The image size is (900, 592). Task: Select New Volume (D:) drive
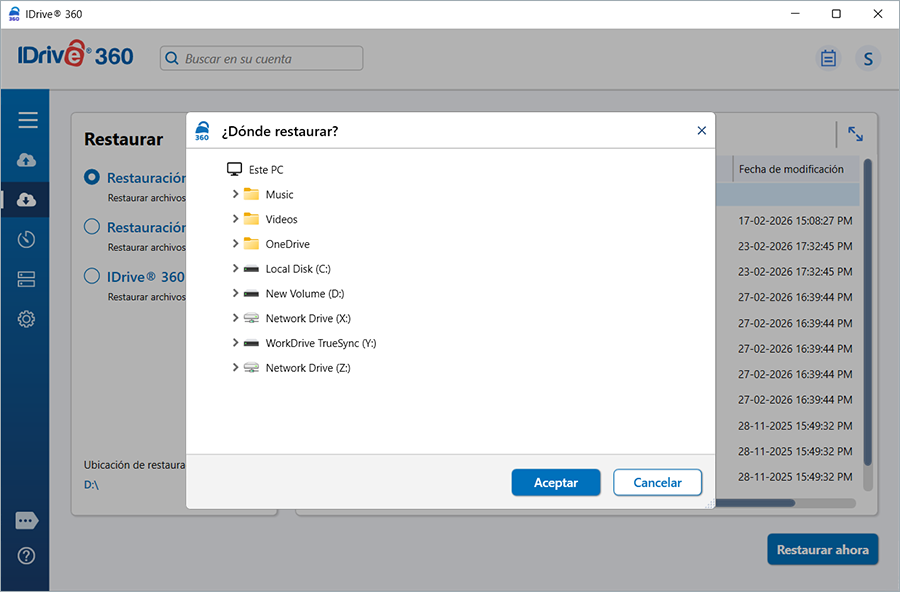(304, 294)
